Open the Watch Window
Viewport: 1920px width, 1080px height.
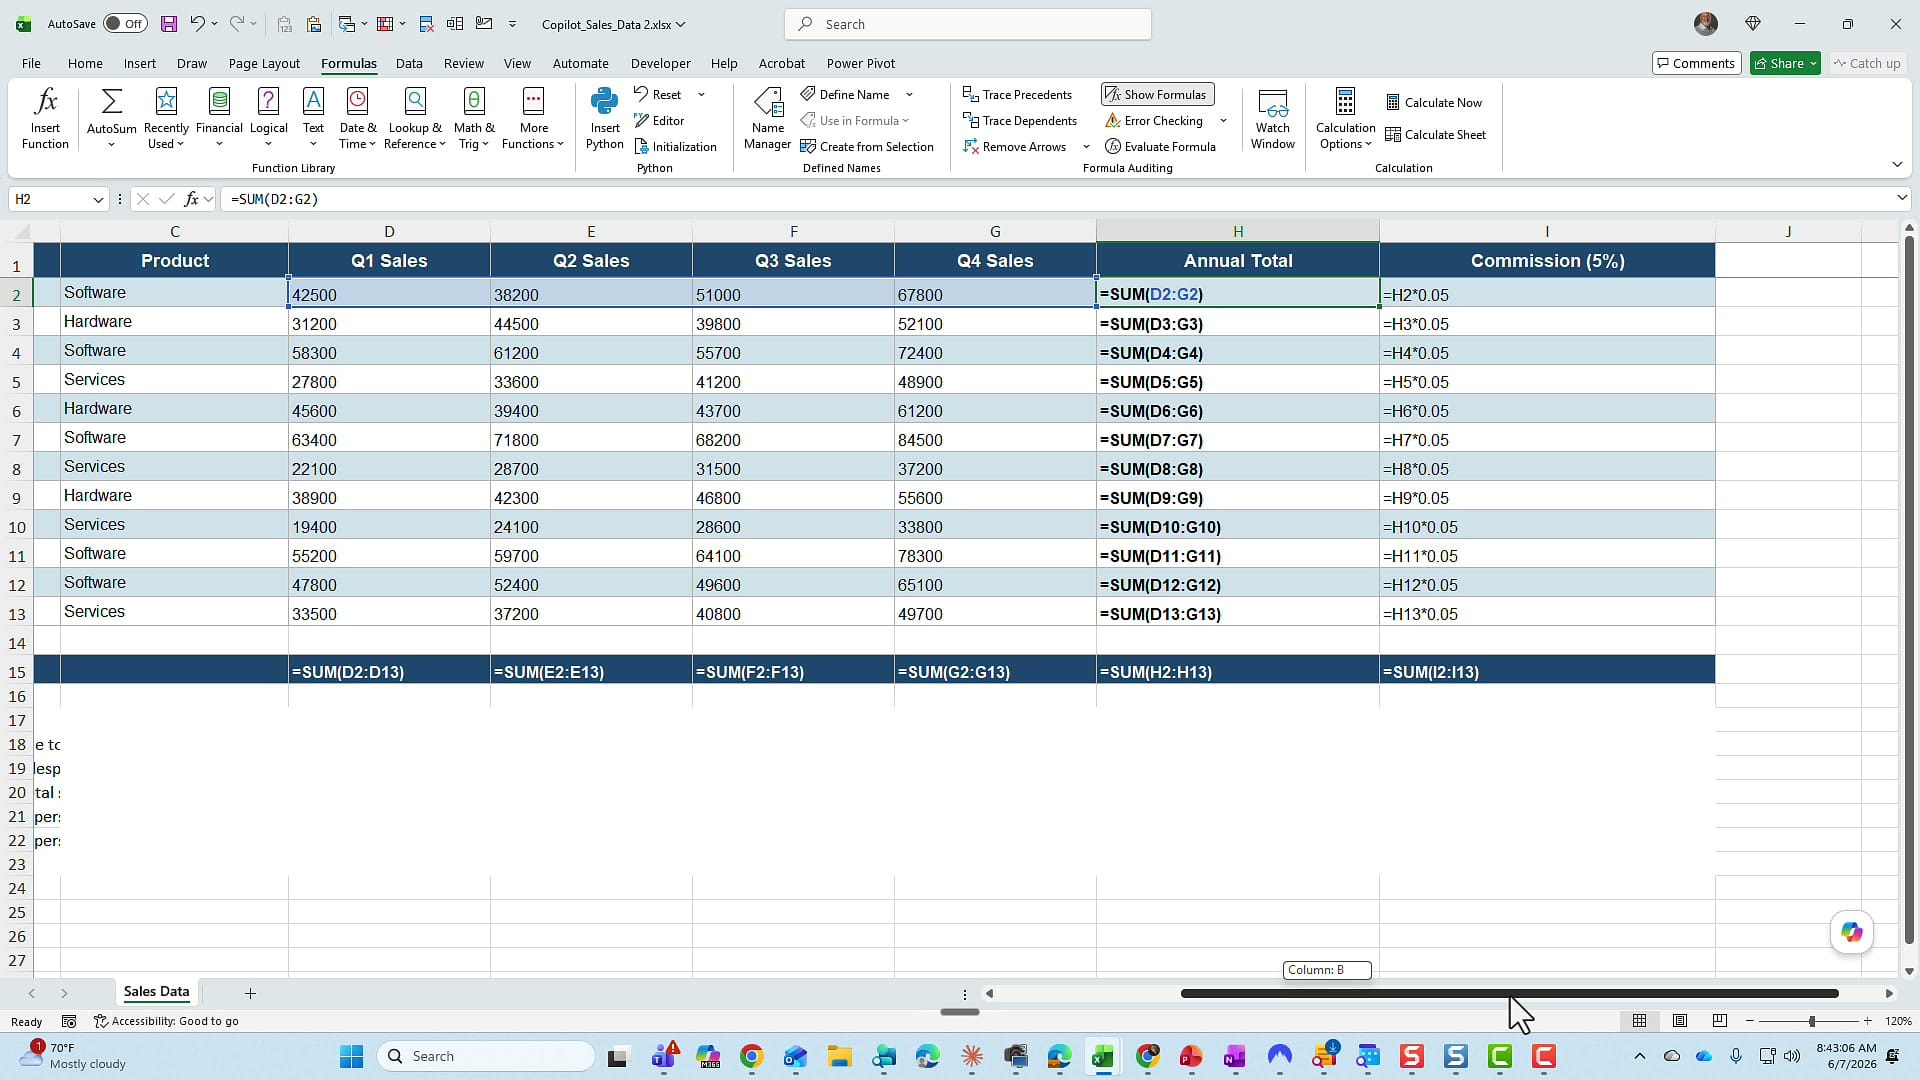pos(1273,118)
